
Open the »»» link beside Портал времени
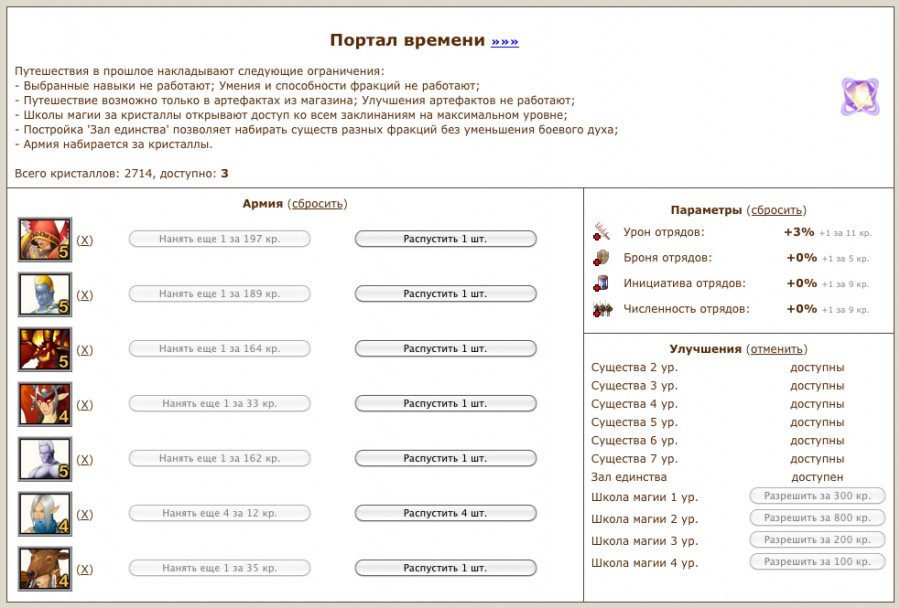505,41
